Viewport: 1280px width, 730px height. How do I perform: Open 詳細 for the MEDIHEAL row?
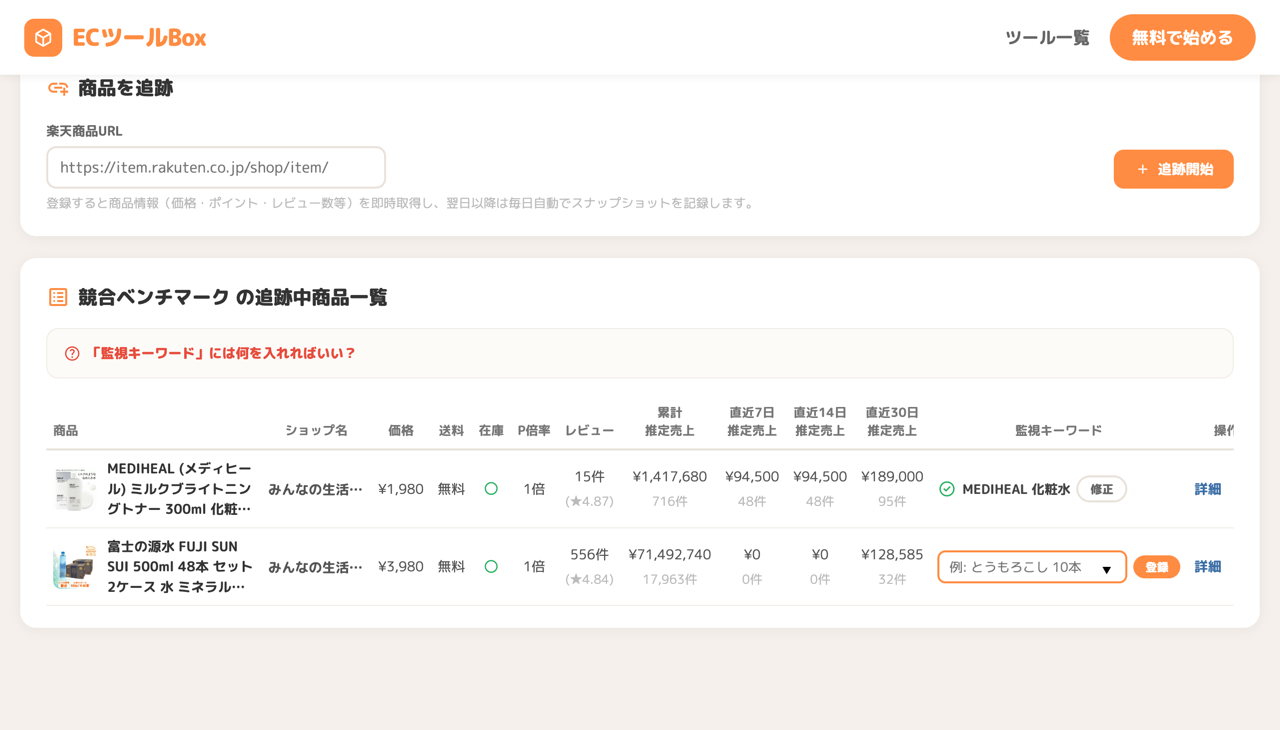pos(1208,489)
